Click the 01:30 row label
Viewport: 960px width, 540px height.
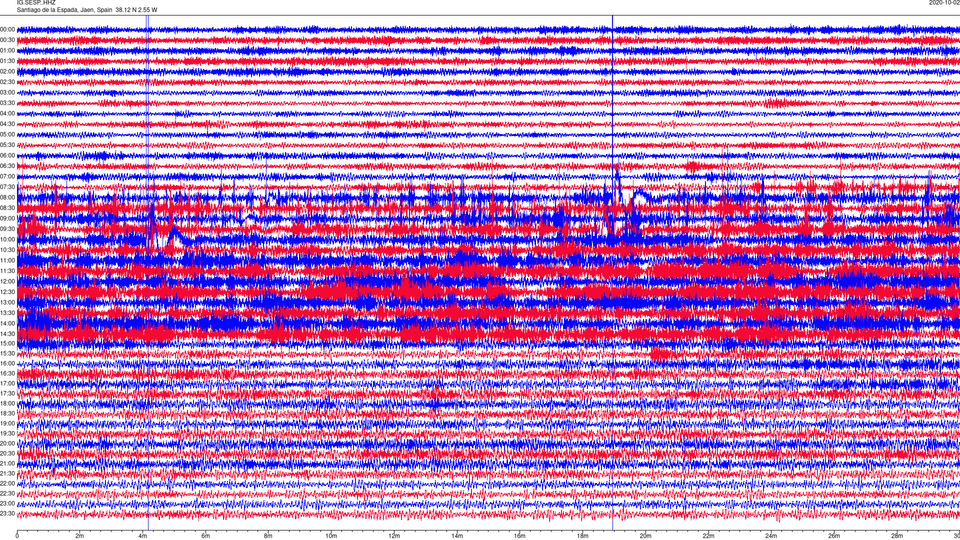(7, 61)
